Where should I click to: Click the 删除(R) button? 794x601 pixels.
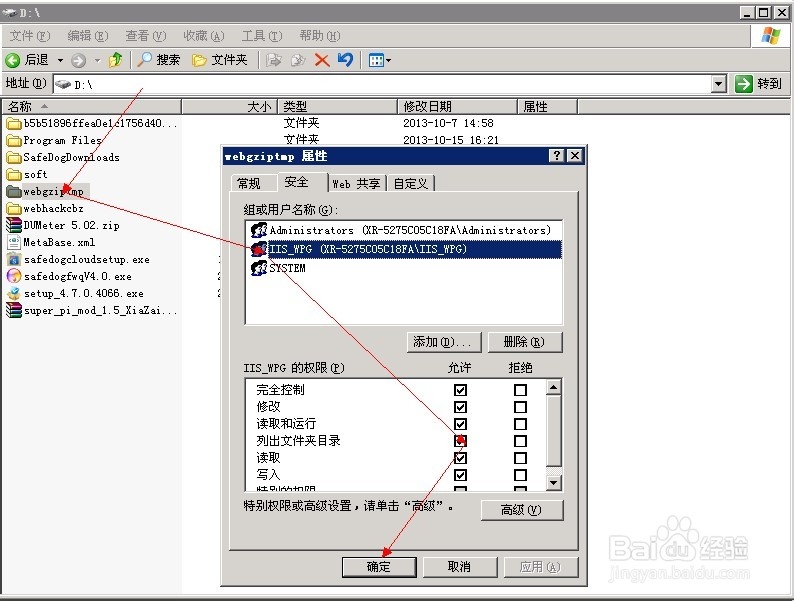click(x=525, y=342)
